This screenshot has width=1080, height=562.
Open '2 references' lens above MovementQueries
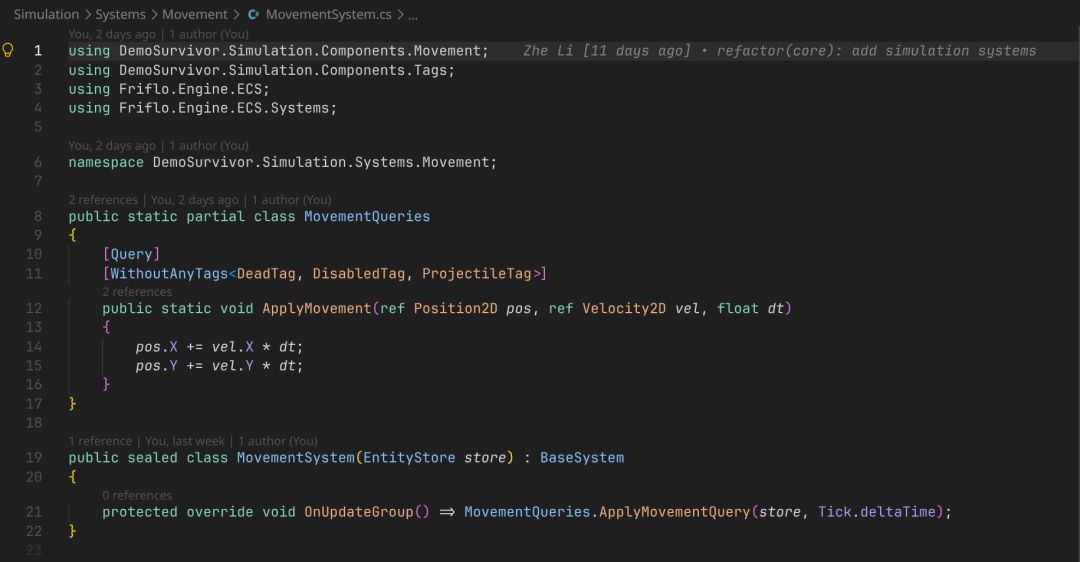103,200
